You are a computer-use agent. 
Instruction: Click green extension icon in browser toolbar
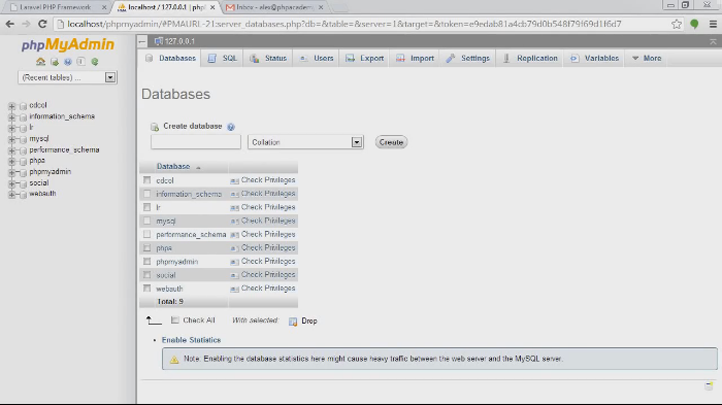click(694, 24)
